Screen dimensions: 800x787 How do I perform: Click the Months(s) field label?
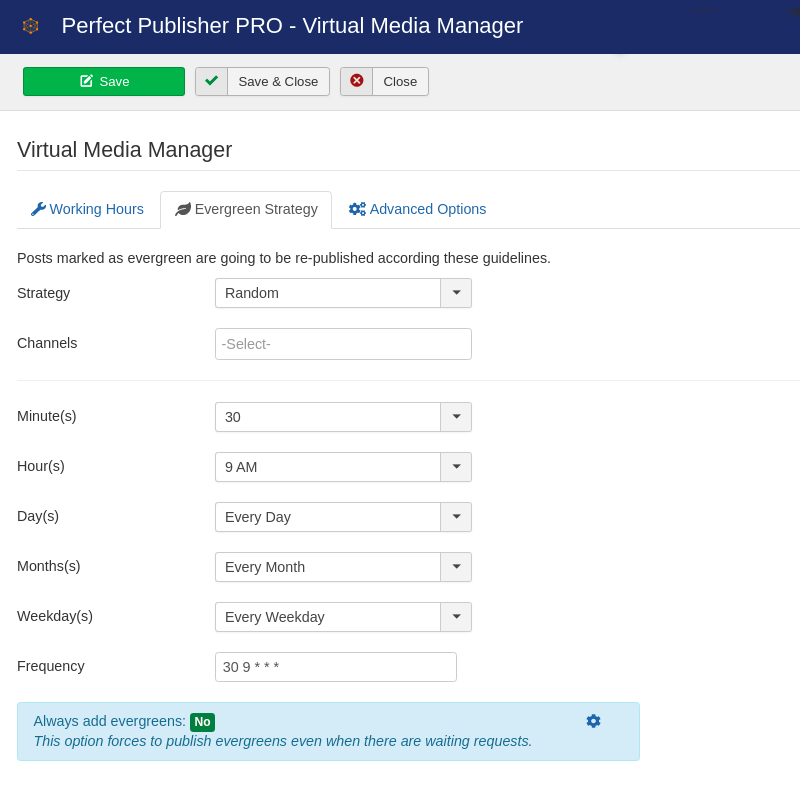[x=48, y=566]
